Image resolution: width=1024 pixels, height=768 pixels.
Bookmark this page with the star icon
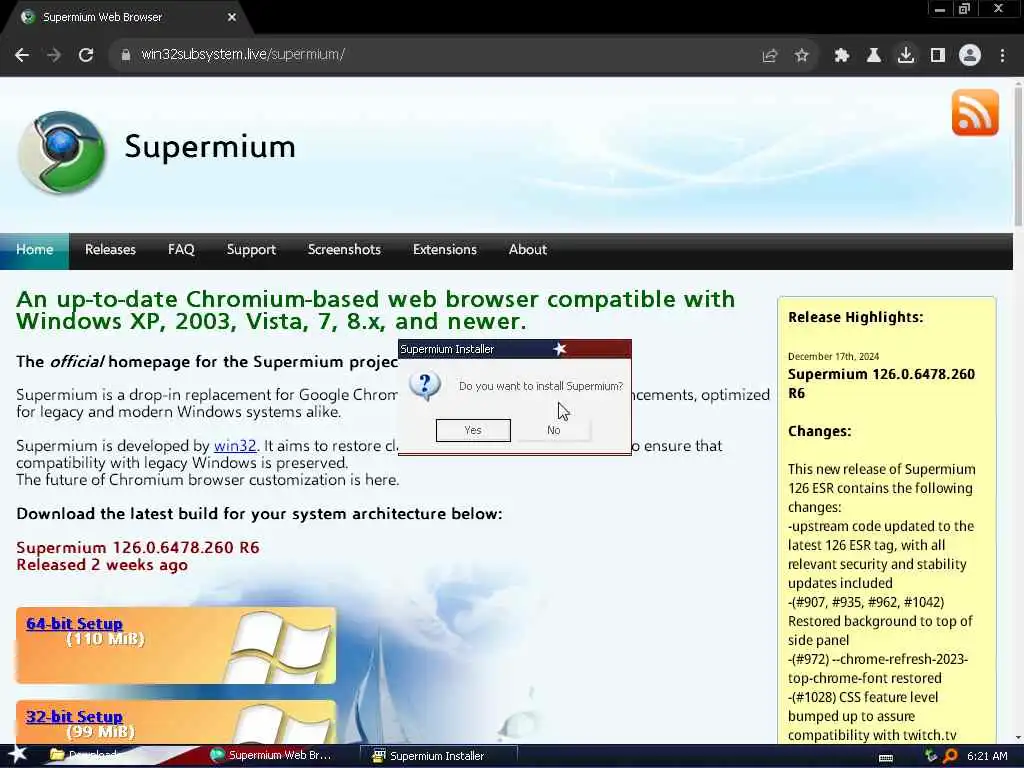802,56
